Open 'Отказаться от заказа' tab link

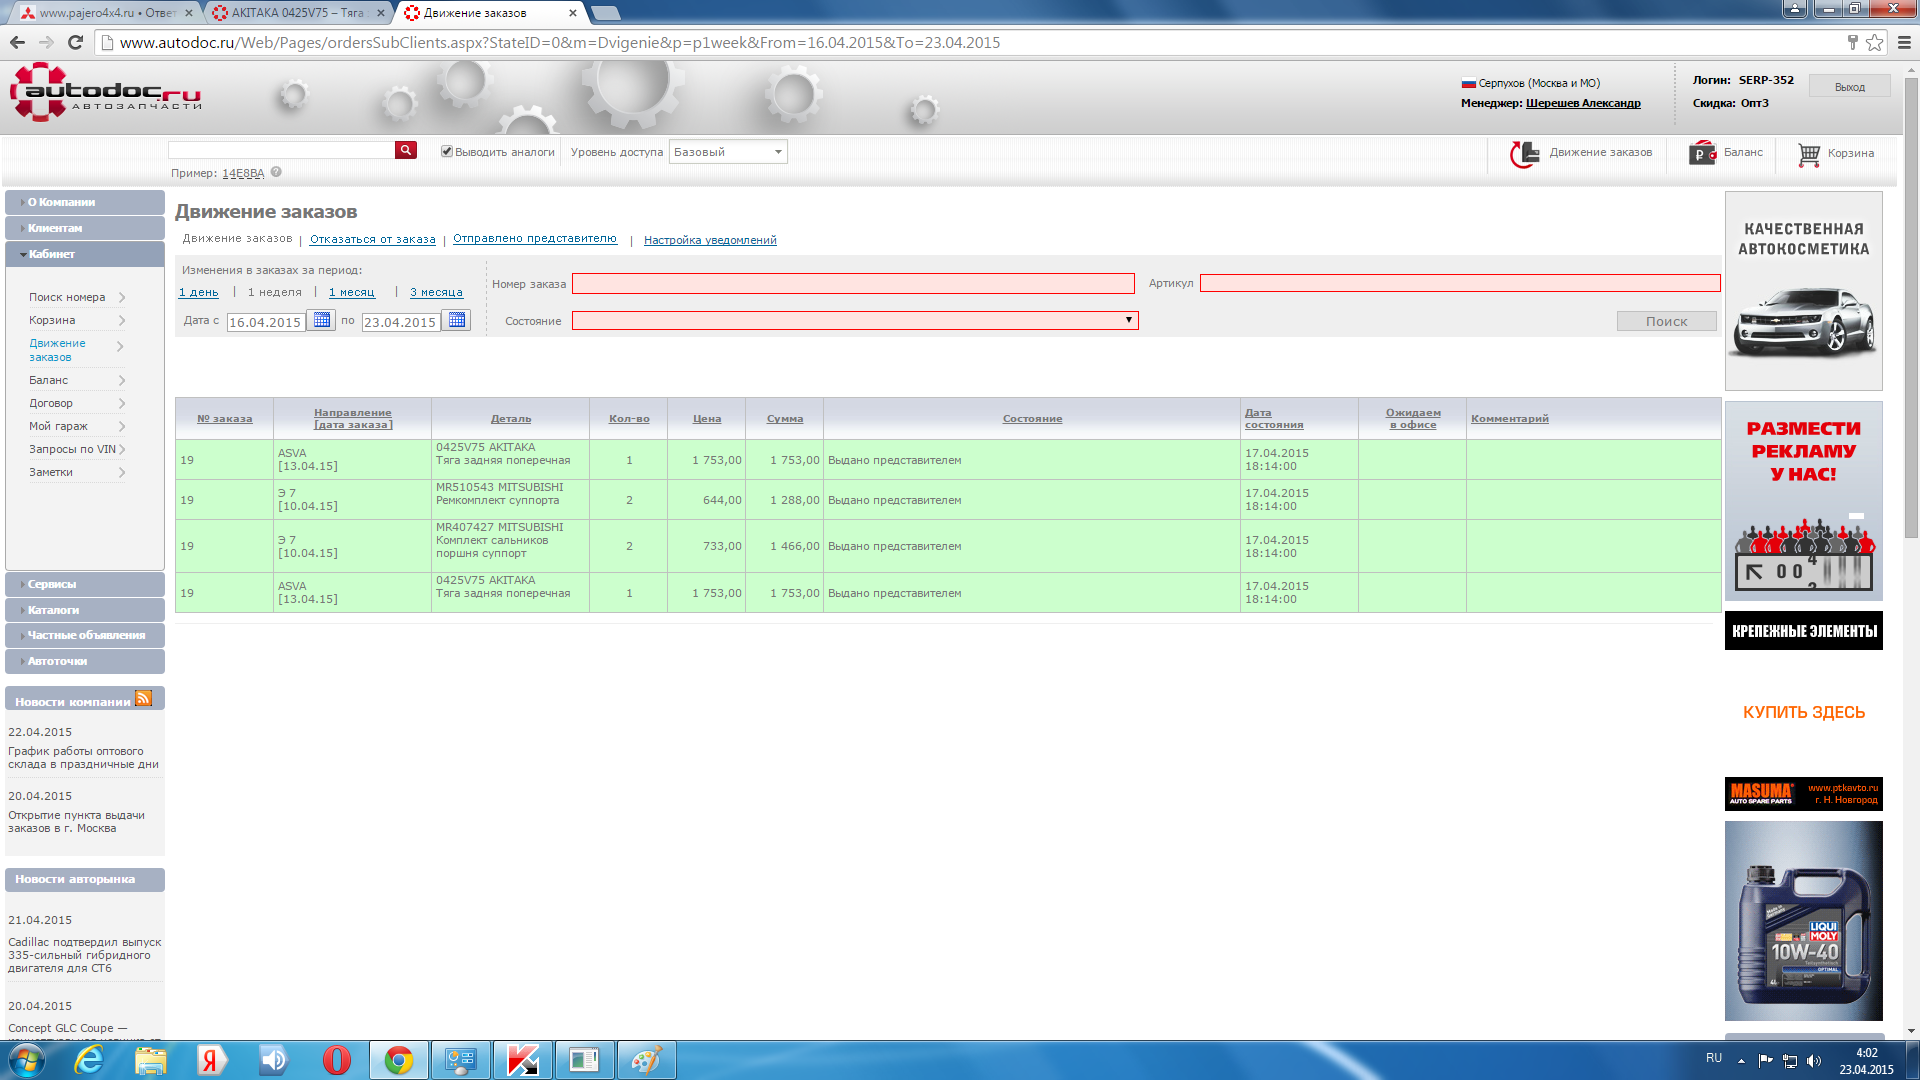click(x=372, y=240)
